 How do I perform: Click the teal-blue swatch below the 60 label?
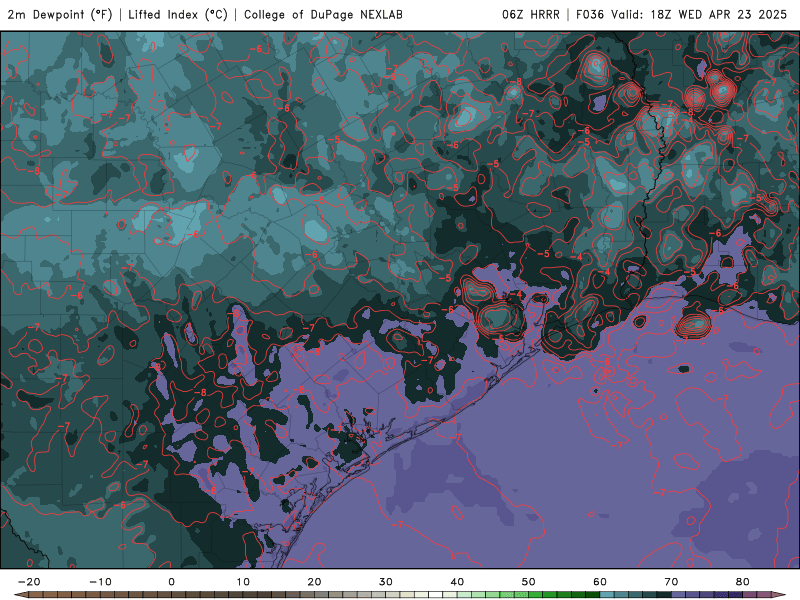(607, 595)
